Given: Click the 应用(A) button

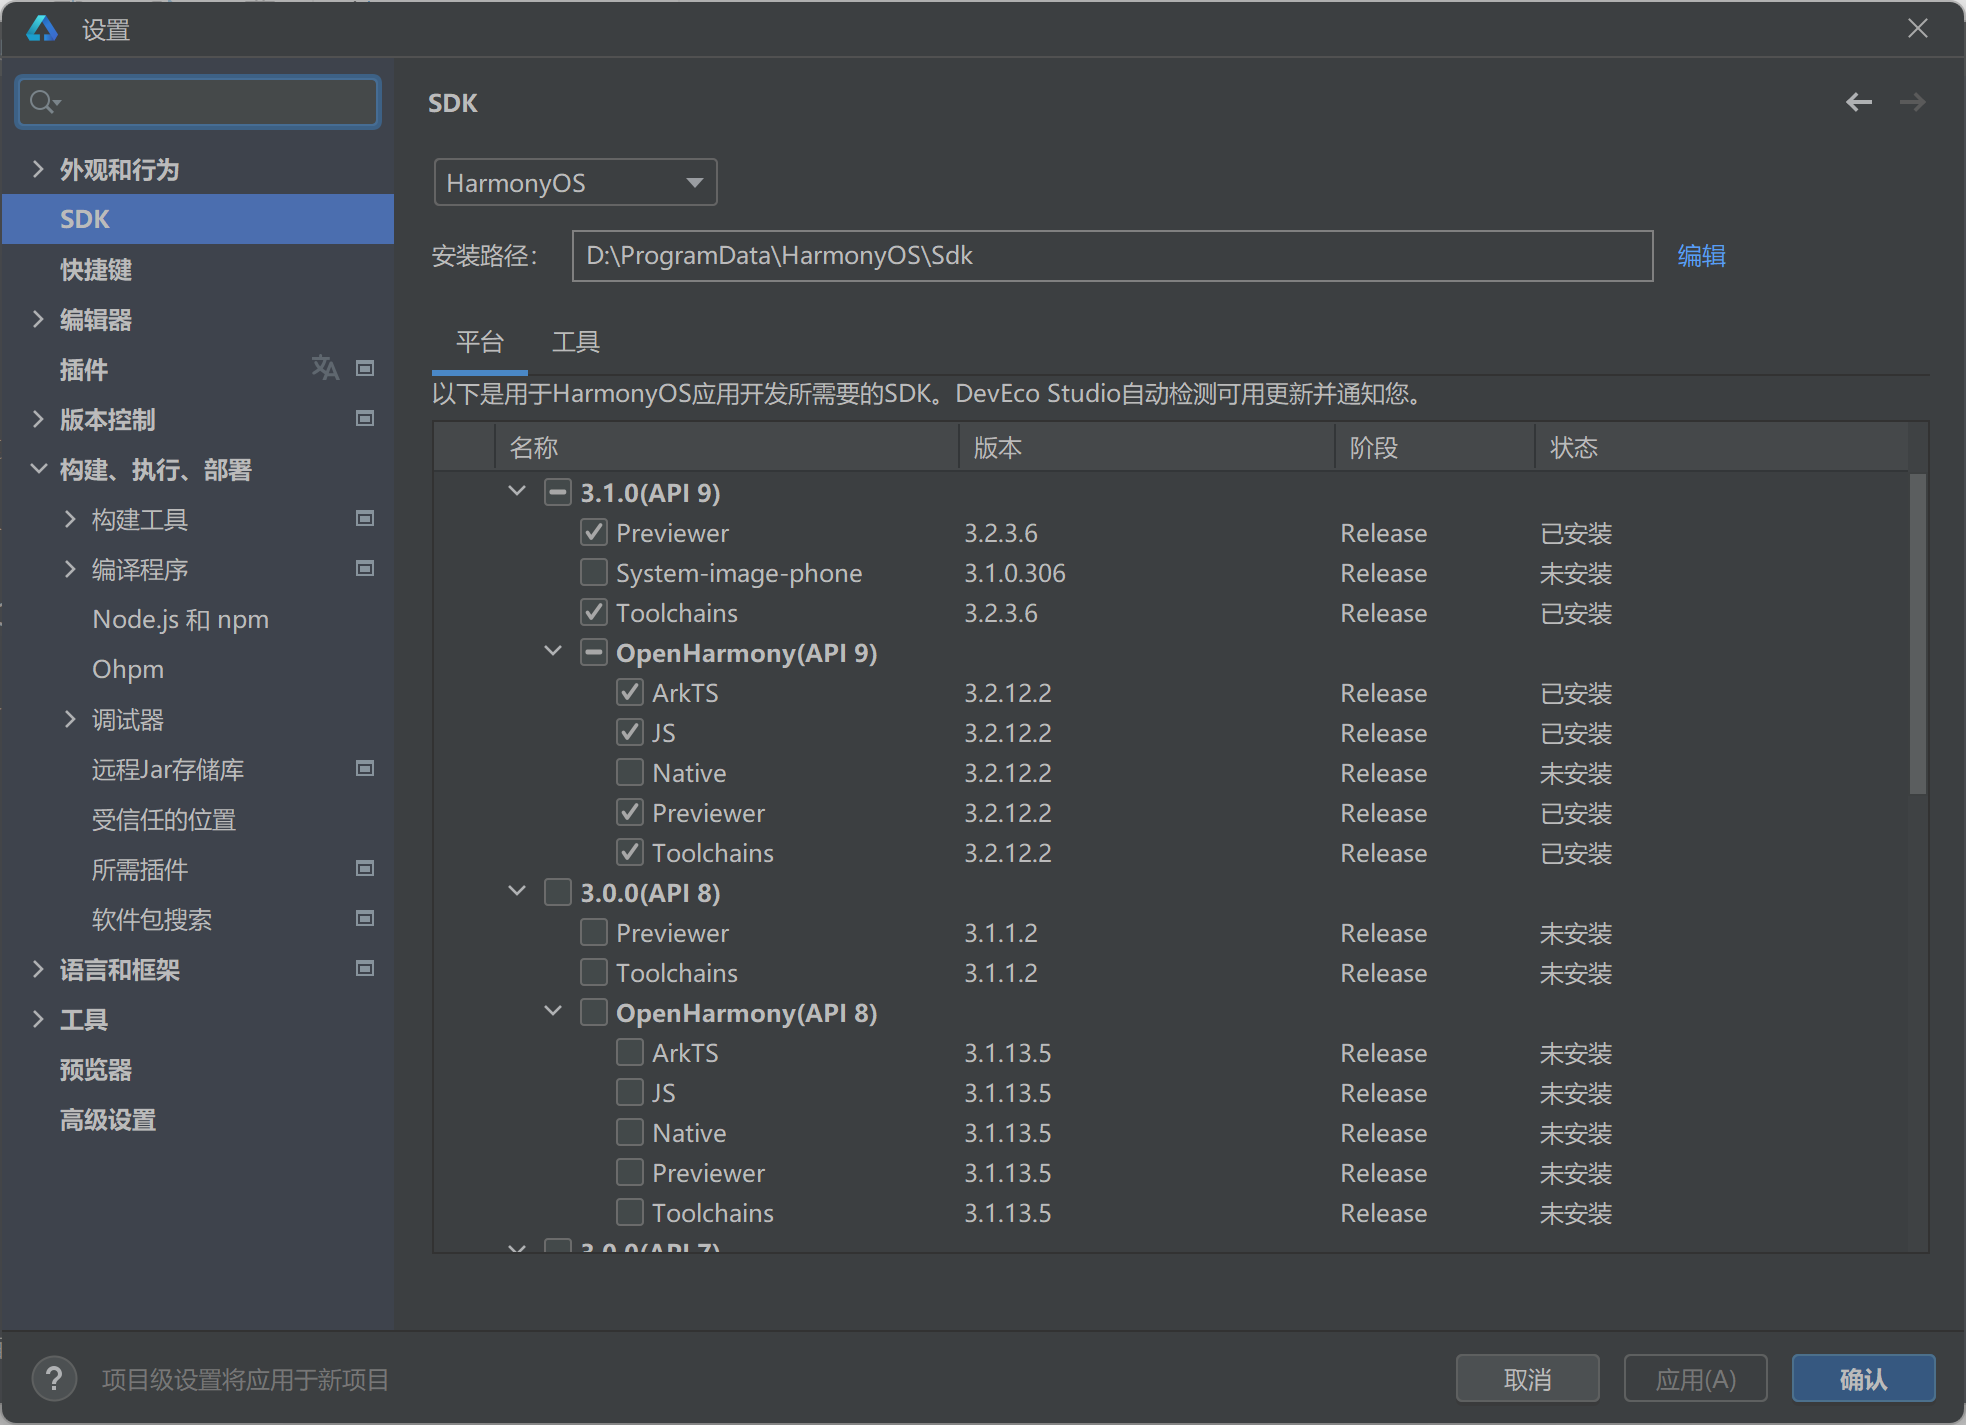Looking at the screenshot, I should 1695,1379.
